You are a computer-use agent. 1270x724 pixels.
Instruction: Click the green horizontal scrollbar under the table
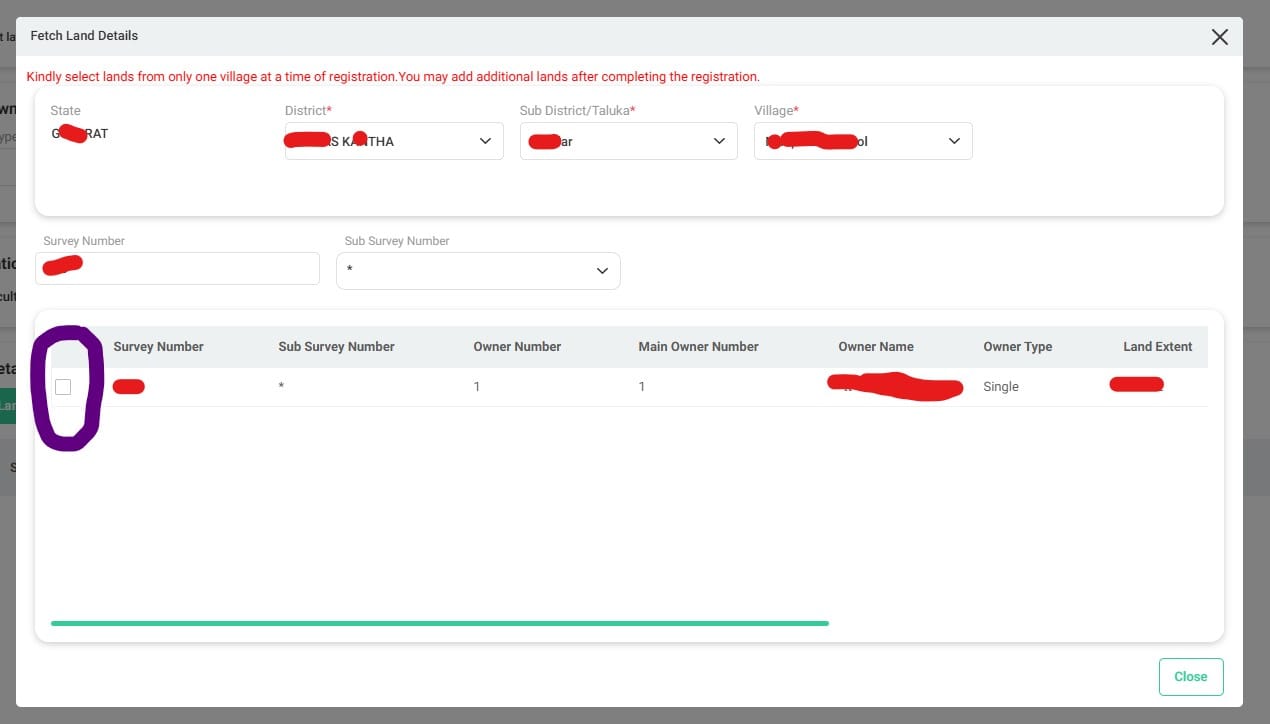coord(440,623)
